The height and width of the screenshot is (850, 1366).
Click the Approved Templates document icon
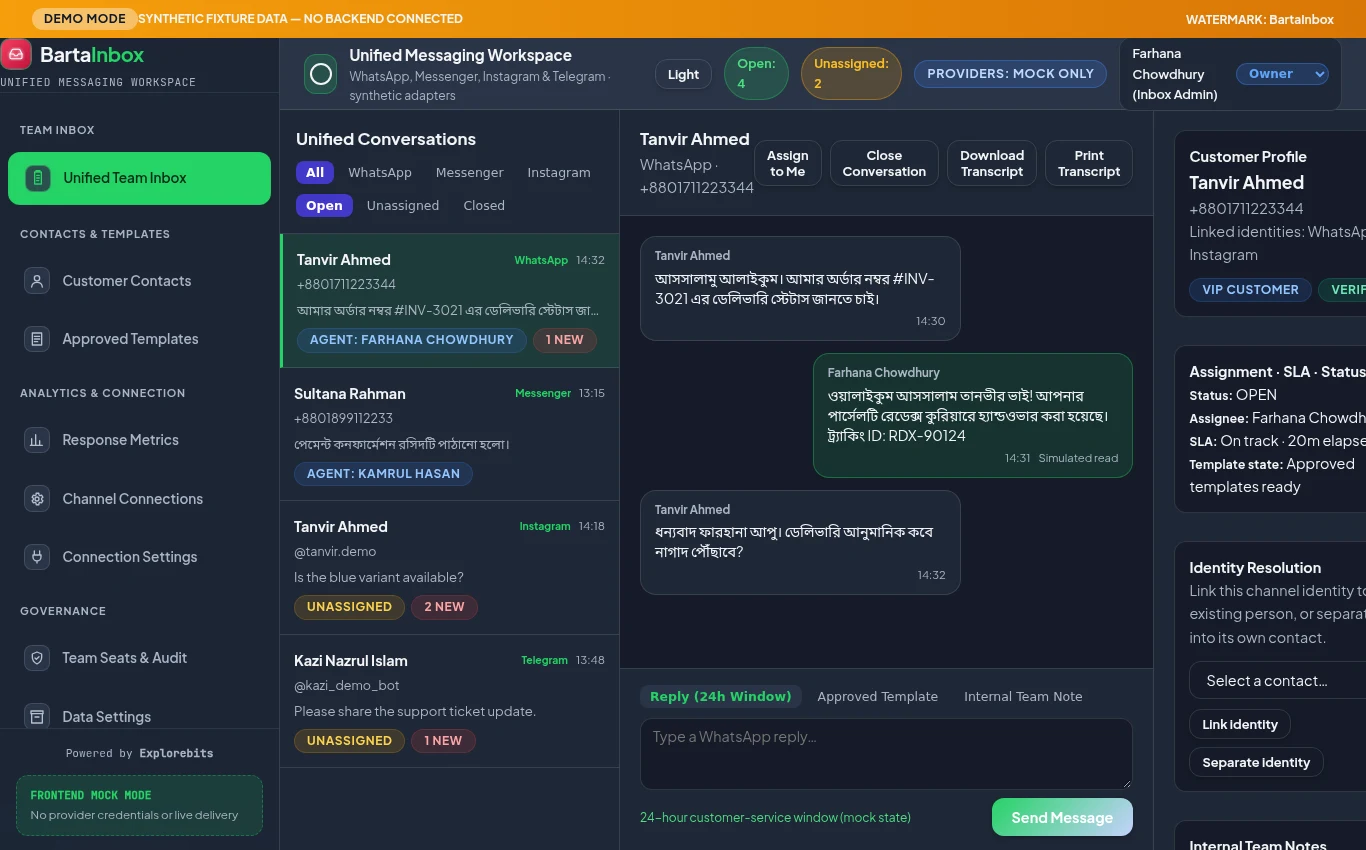point(37,339)
